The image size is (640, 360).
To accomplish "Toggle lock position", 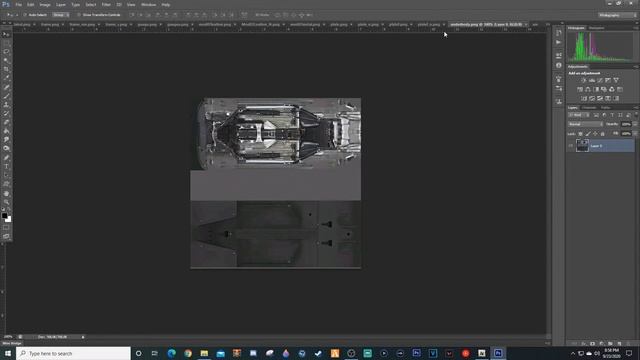I will click(596, 134).
